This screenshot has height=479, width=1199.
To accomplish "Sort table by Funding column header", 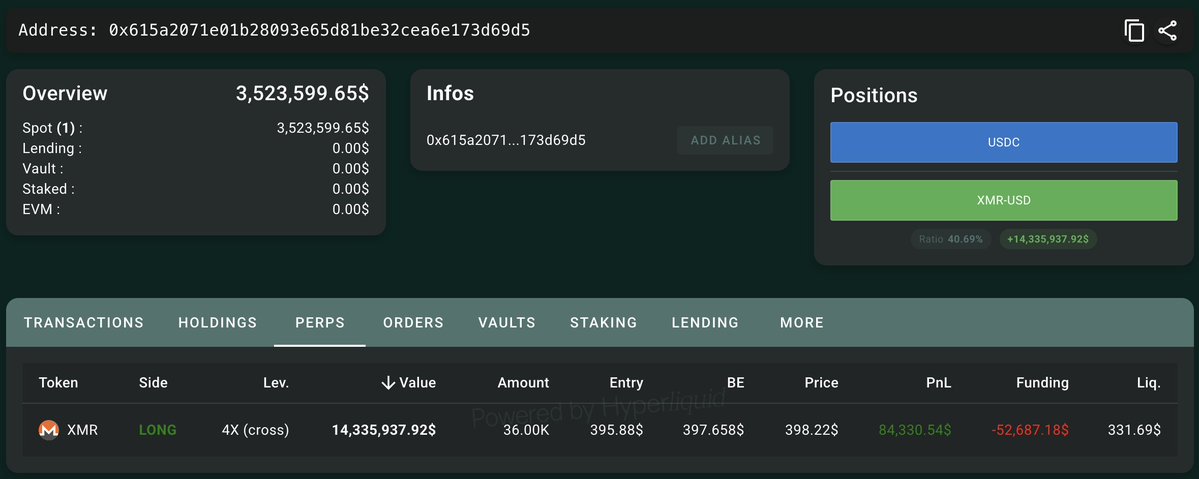I will (1042, 383).
